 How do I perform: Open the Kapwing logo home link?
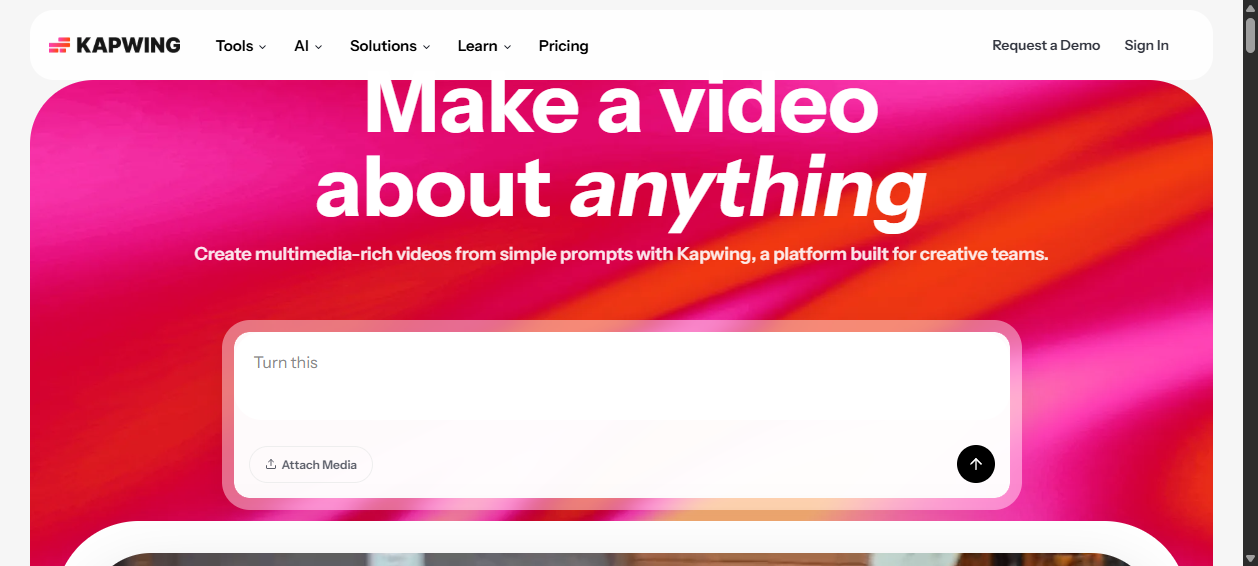click(115, 45)
